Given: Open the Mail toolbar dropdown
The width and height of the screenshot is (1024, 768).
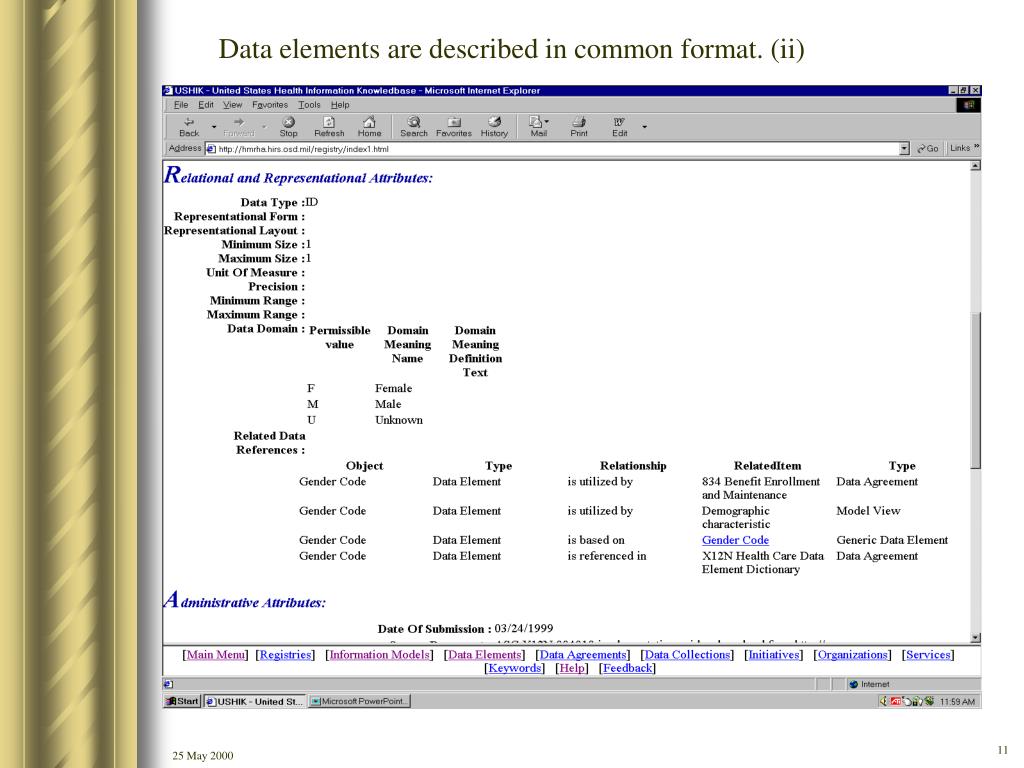Looking at the screenshot, I should point(539,127).
